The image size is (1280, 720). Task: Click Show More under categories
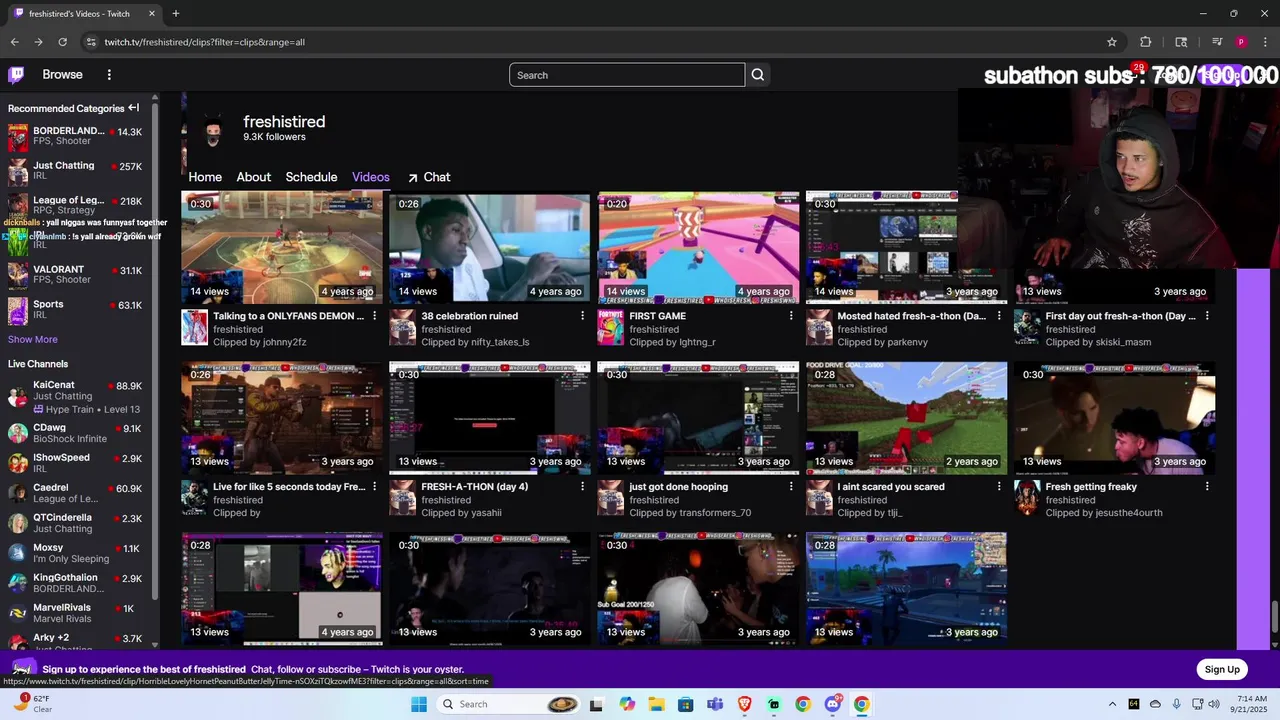coord(33,340)
